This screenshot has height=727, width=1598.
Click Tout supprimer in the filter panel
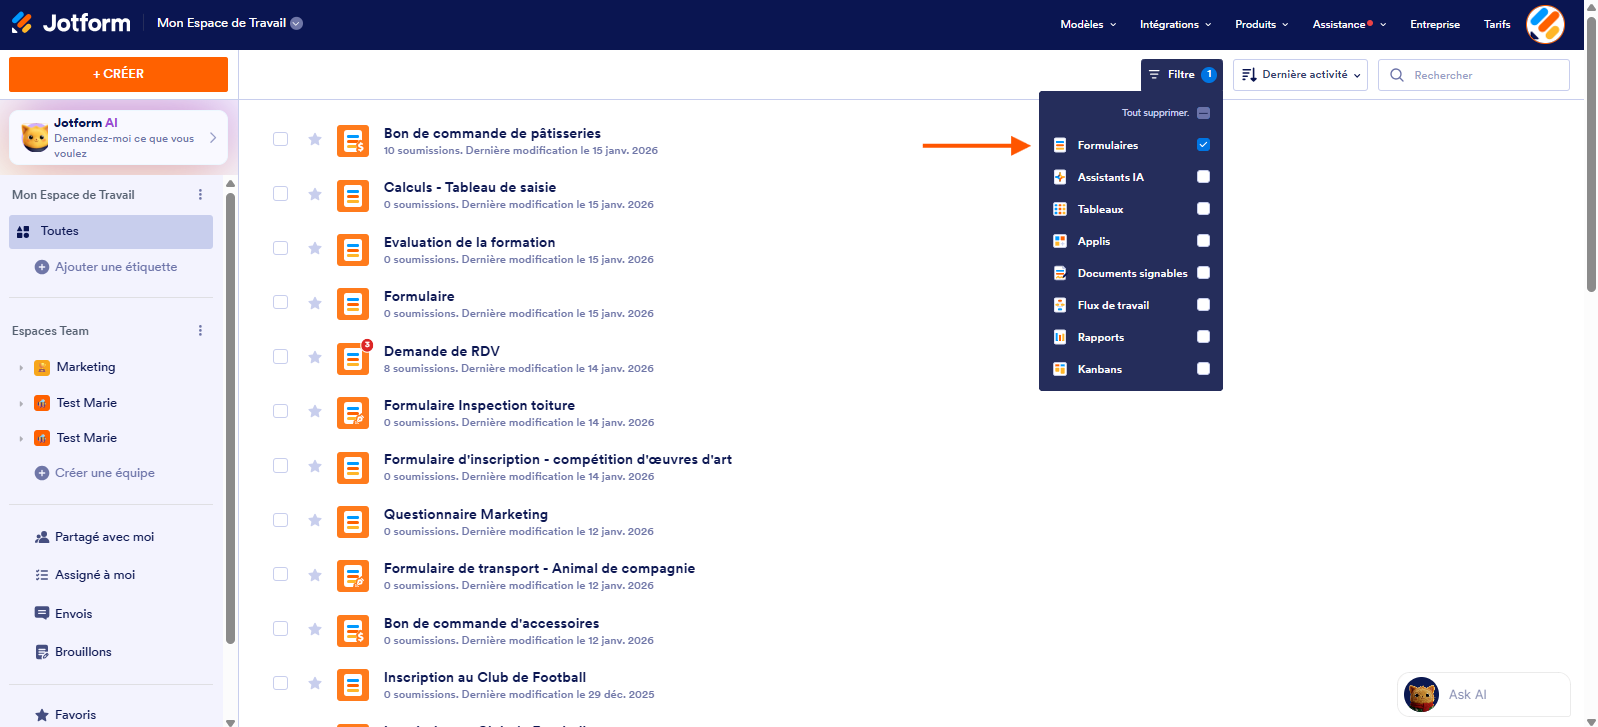coord(1155,113)
